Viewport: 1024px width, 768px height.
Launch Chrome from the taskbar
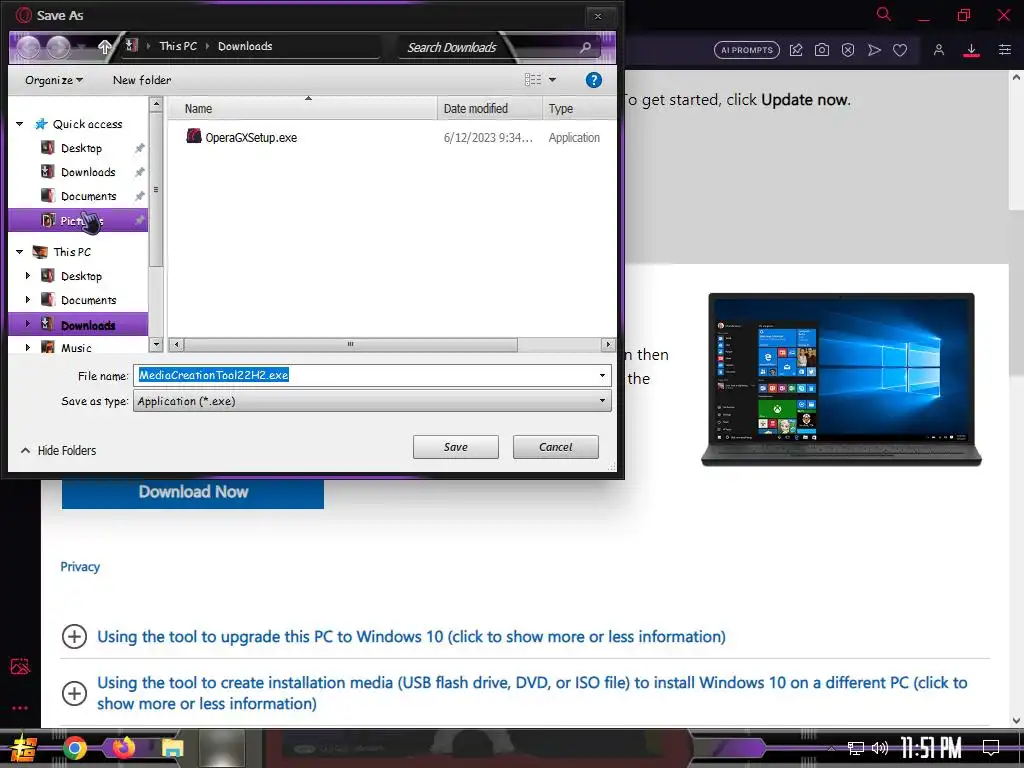(75, 748)
